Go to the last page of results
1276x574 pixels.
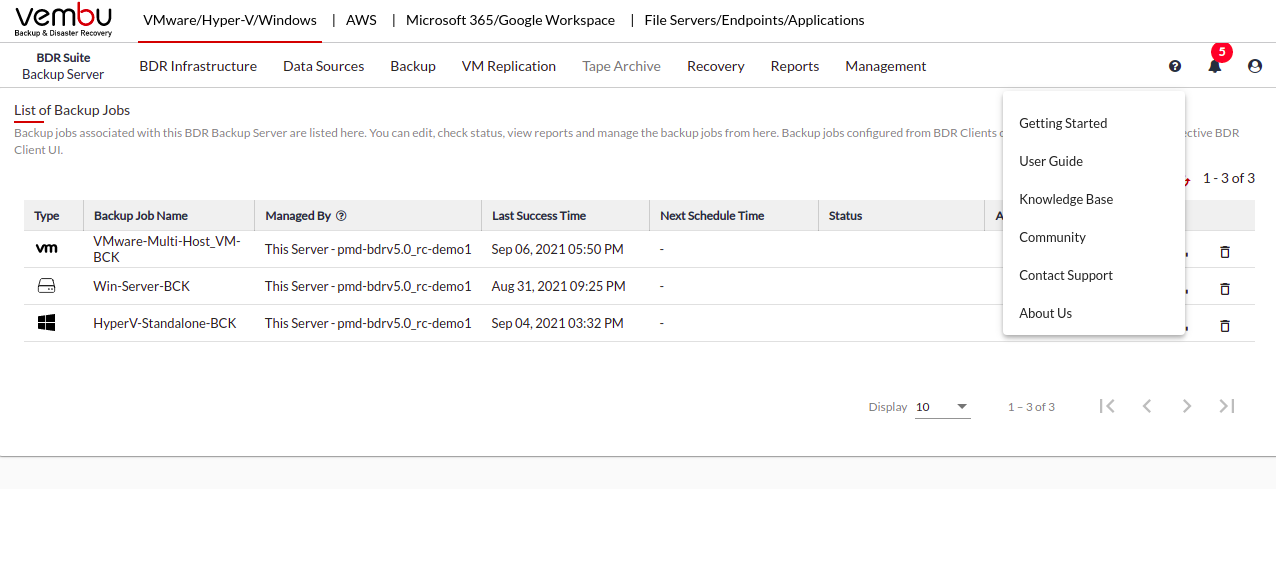1227,406
